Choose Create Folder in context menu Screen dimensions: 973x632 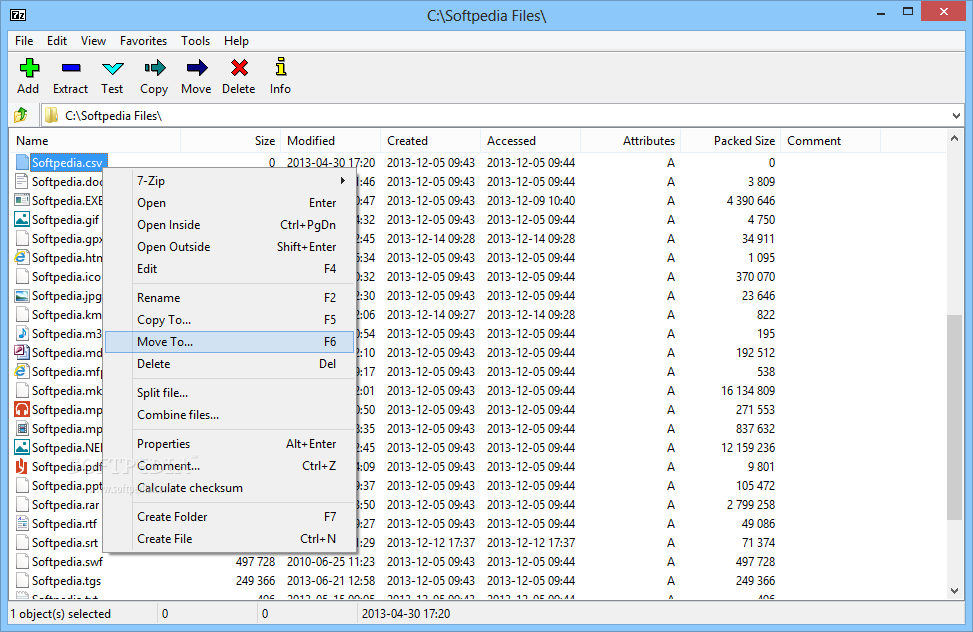click(x=230, y=517)
